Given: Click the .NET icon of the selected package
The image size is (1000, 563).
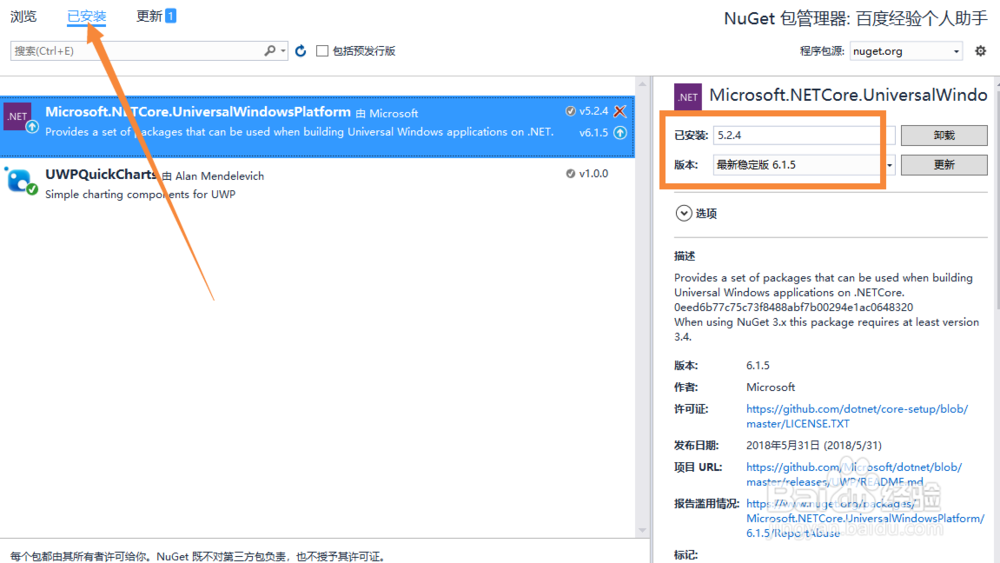Looking at the screenshot, I should [18, 117].
